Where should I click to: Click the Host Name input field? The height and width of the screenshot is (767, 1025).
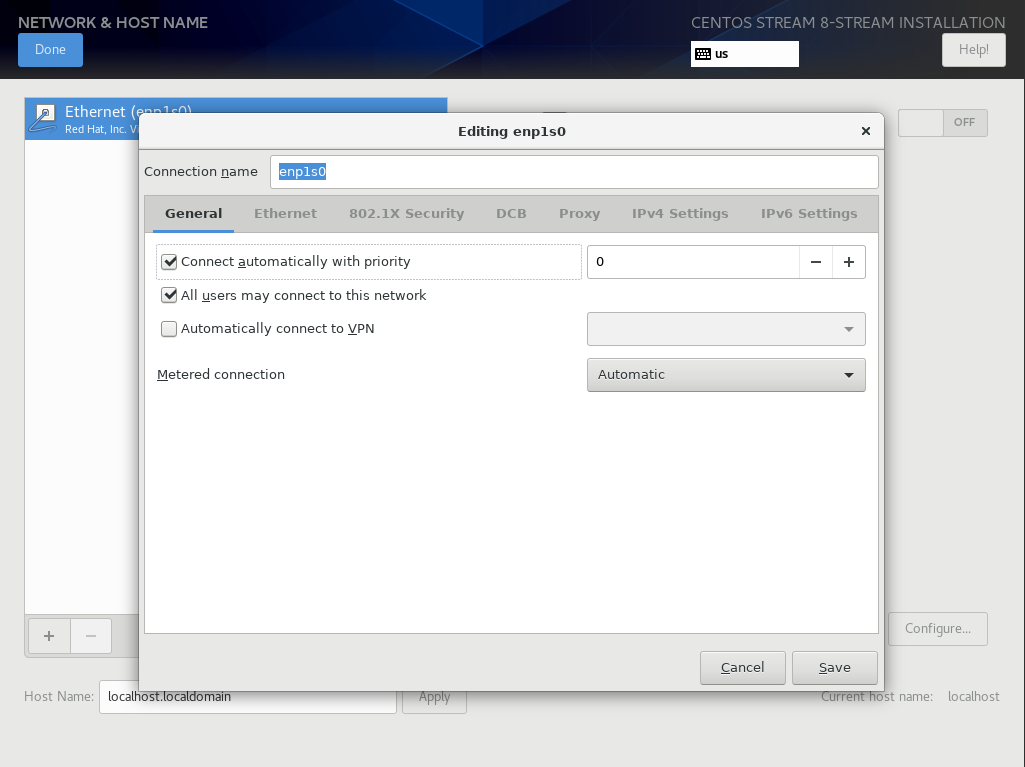coord(248,697)
